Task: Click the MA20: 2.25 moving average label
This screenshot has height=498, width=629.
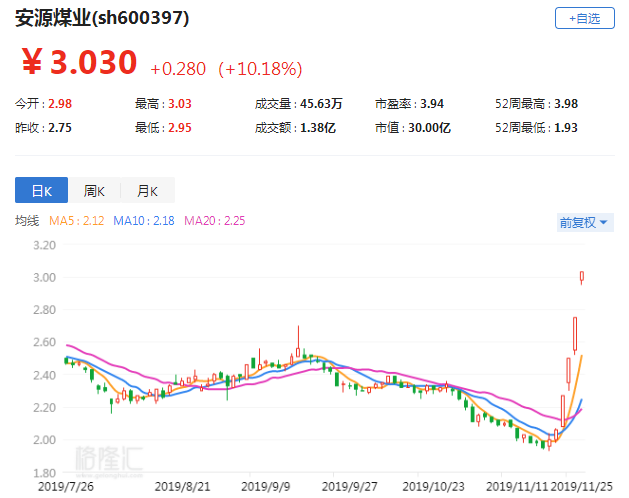Action: click(x=215, y=221)
